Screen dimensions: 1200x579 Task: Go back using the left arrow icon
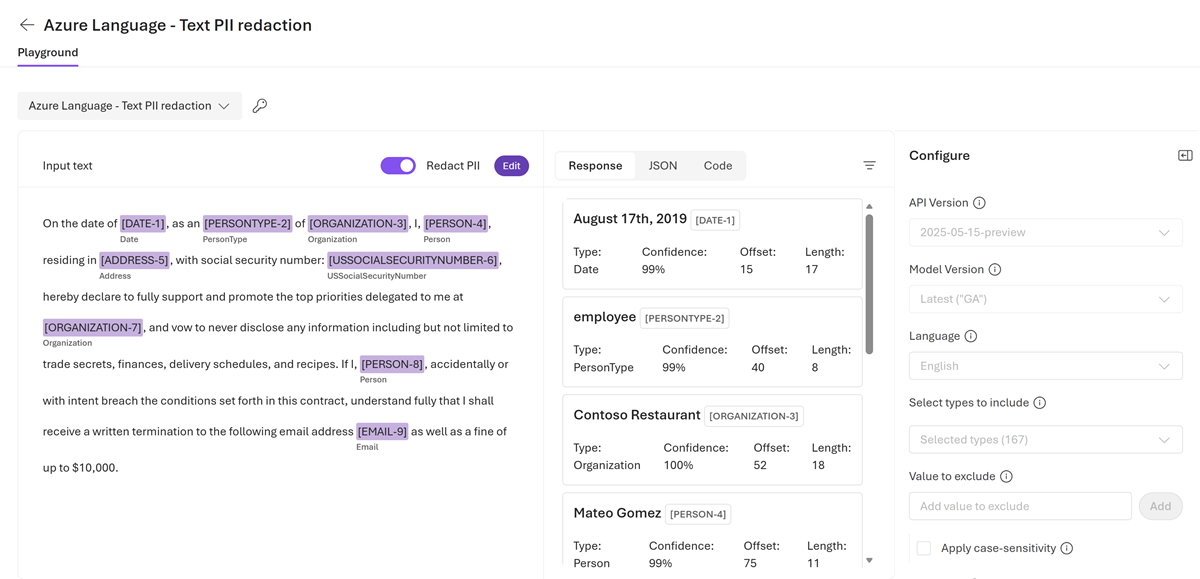[27, 25]
